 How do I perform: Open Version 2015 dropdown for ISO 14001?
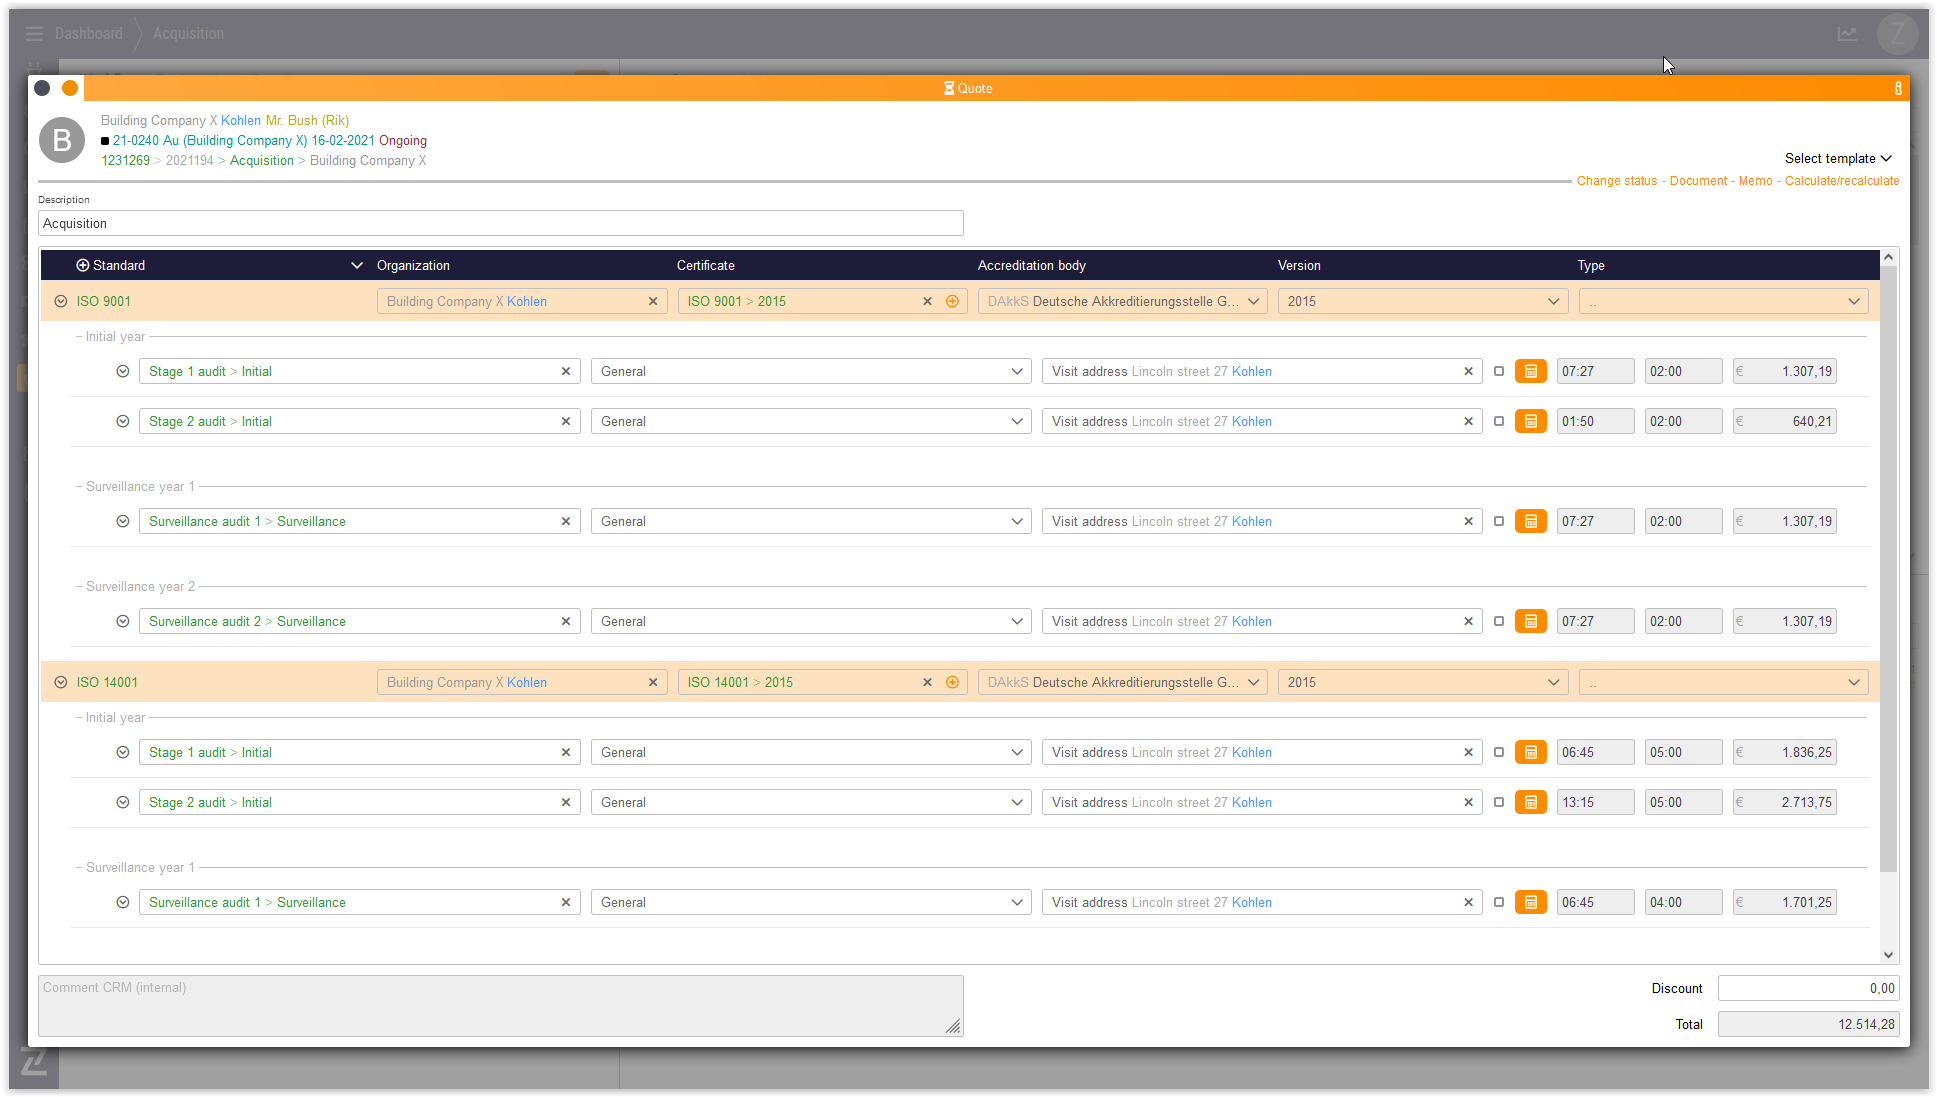(x=1422, y=682)
